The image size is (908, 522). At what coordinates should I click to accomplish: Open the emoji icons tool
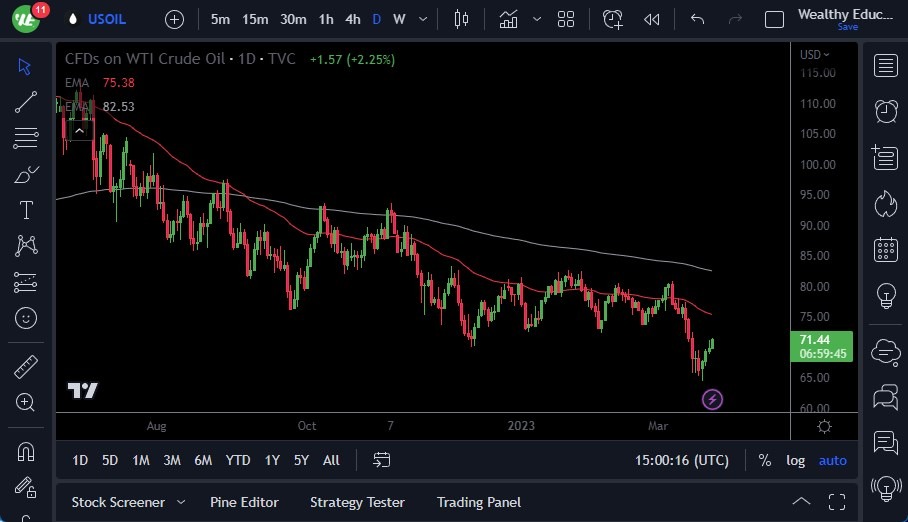pos(26,318)
